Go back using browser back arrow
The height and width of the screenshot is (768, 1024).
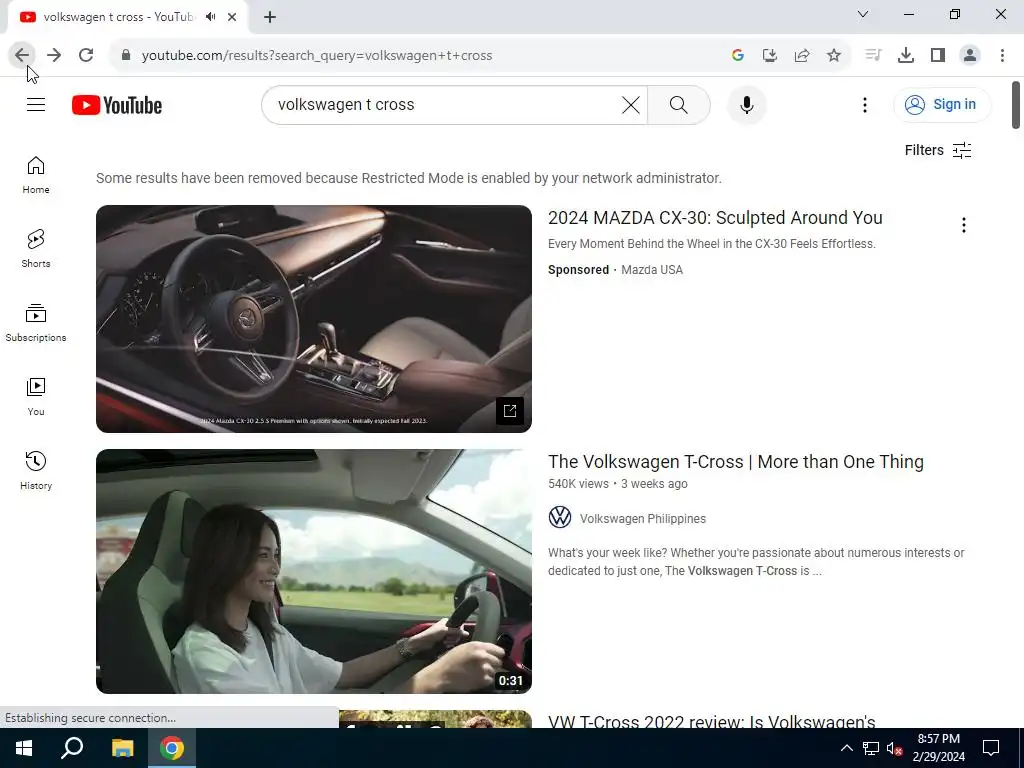click(22, 56)
